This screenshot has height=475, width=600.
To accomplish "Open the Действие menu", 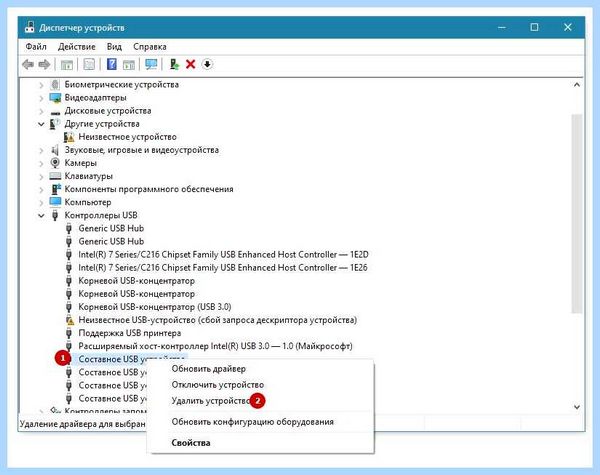I will pyautogui.click(x=77, y=47).
